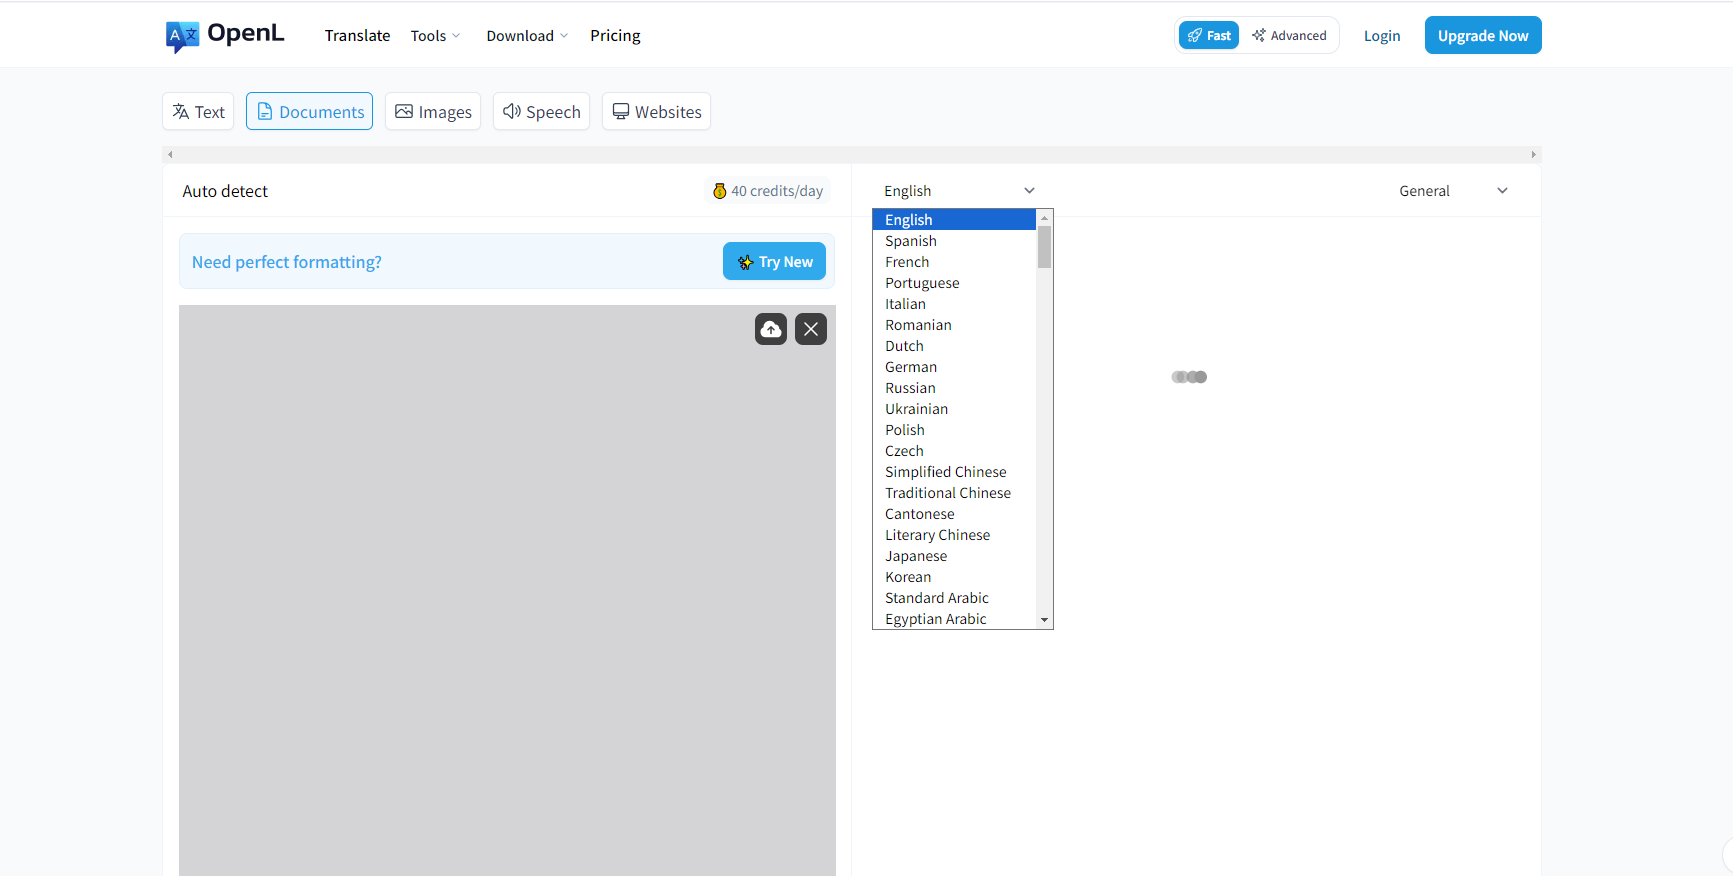
Task: Select Simplified Chinese in language list
Action: point(945,472)
